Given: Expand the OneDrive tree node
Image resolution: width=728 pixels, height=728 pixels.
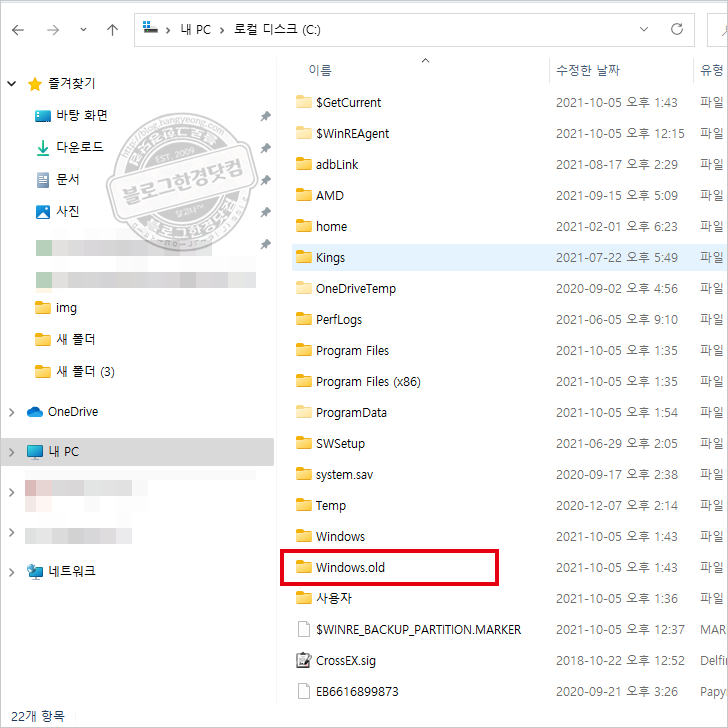Looking at the screenshot, I should [x=12, y=412].
